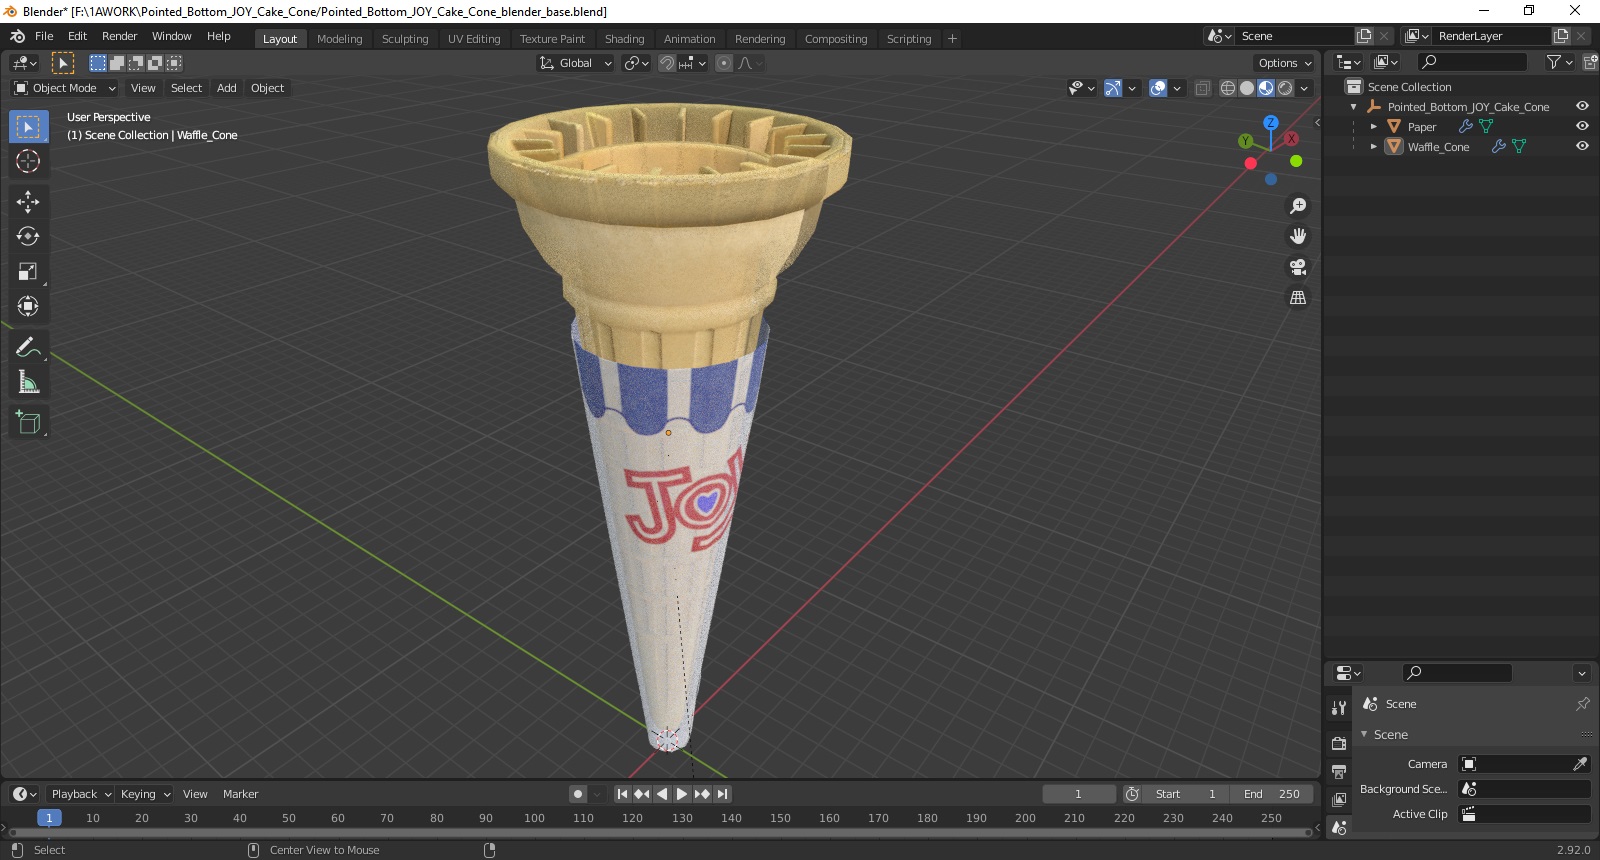The image size is (1600, 860).
Task: Click the Start frame field
Action: [1186, 794]
